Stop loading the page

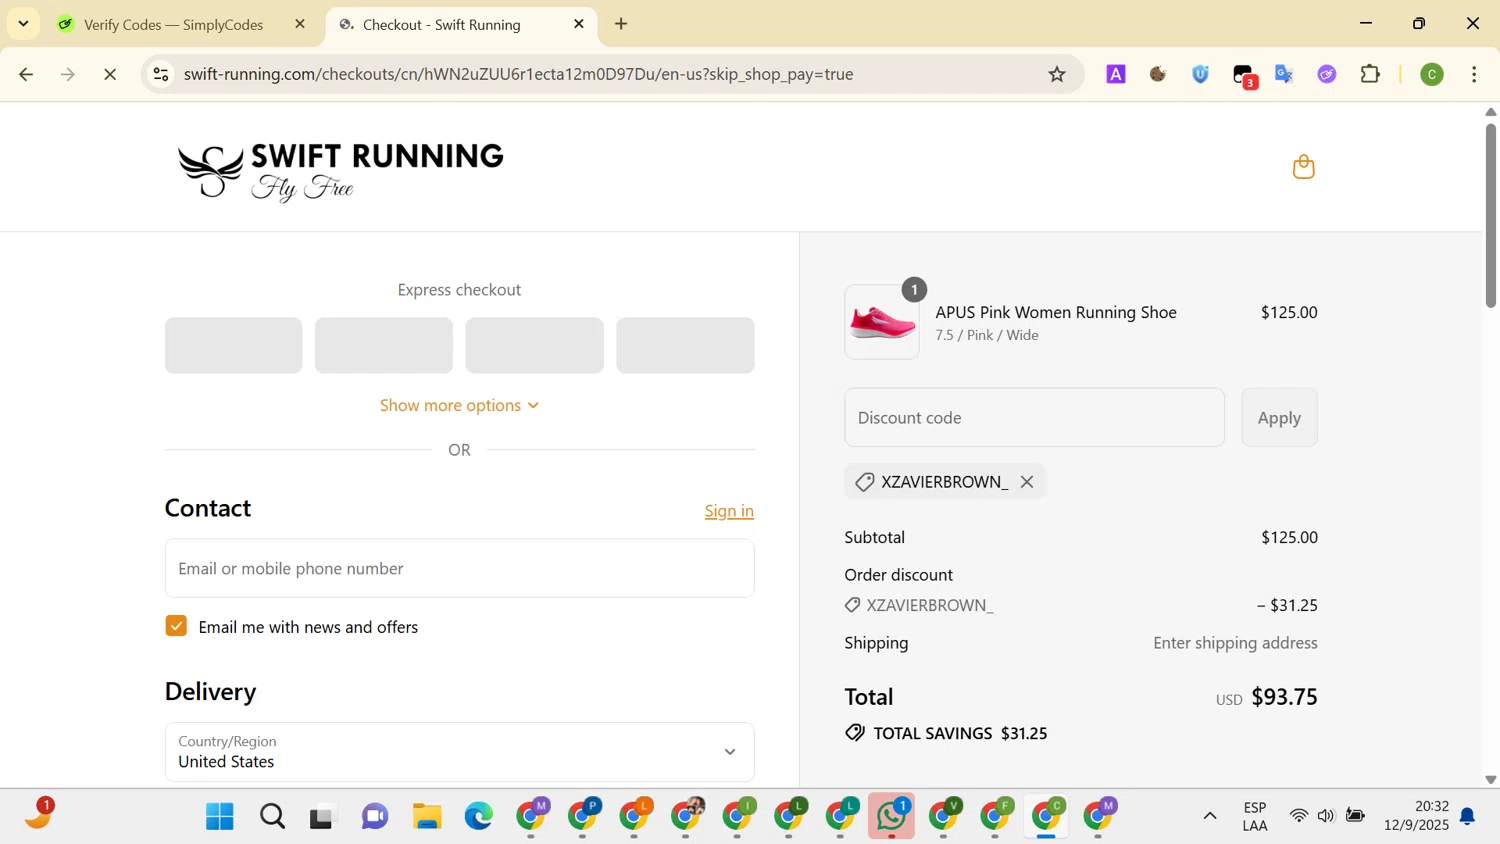point(110,74)
